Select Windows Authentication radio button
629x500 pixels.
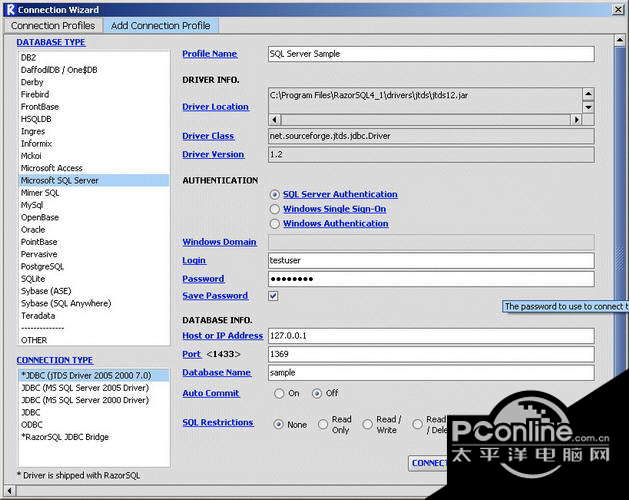[274, 224]
